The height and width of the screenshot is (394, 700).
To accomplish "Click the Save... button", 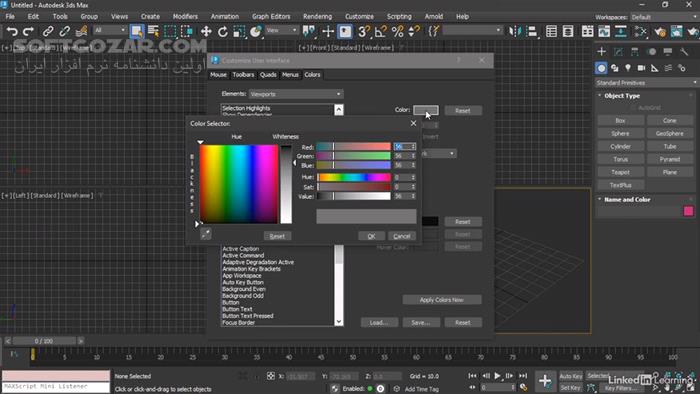I will pos(421,323).
